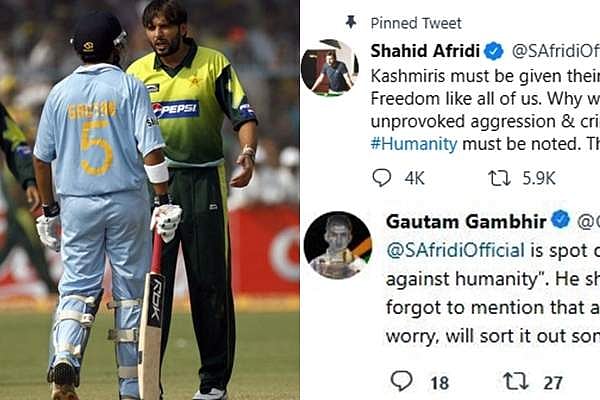Click the blue verified badge above the spot-on reply

561,219
